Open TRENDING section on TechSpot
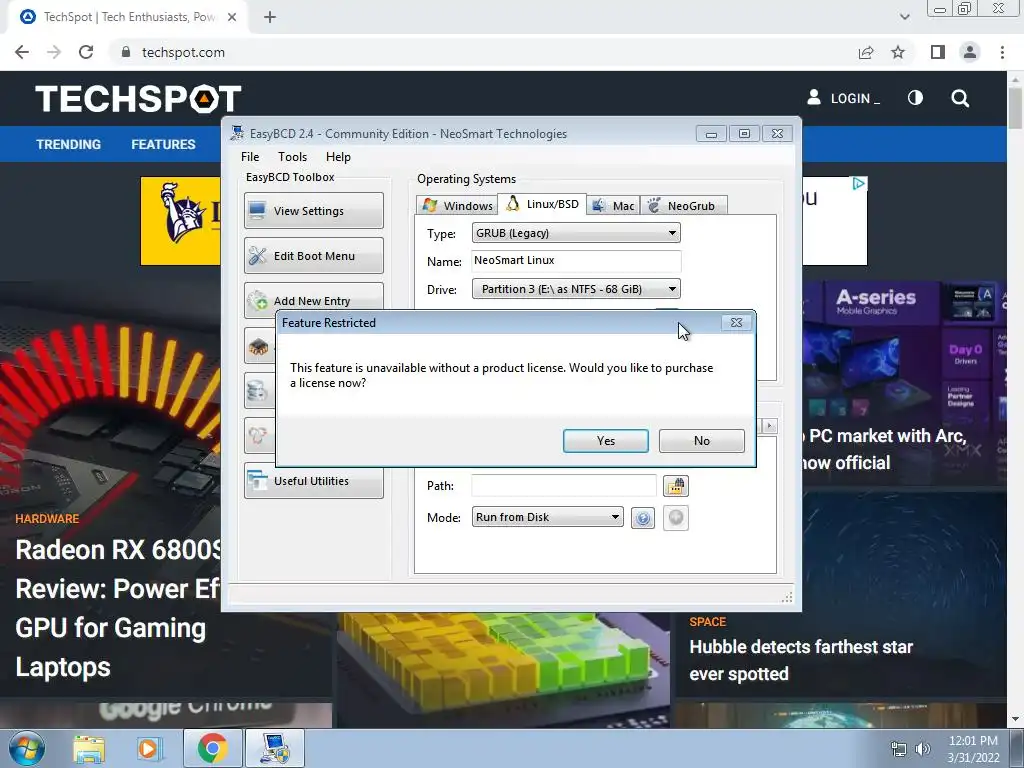 click(69, 144)
